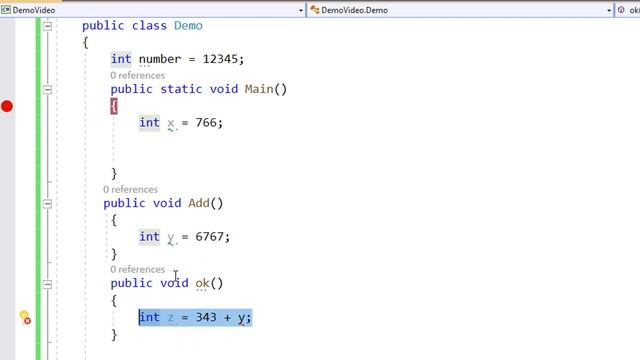Click the ok member icon in navigation bar

point(621,10)
